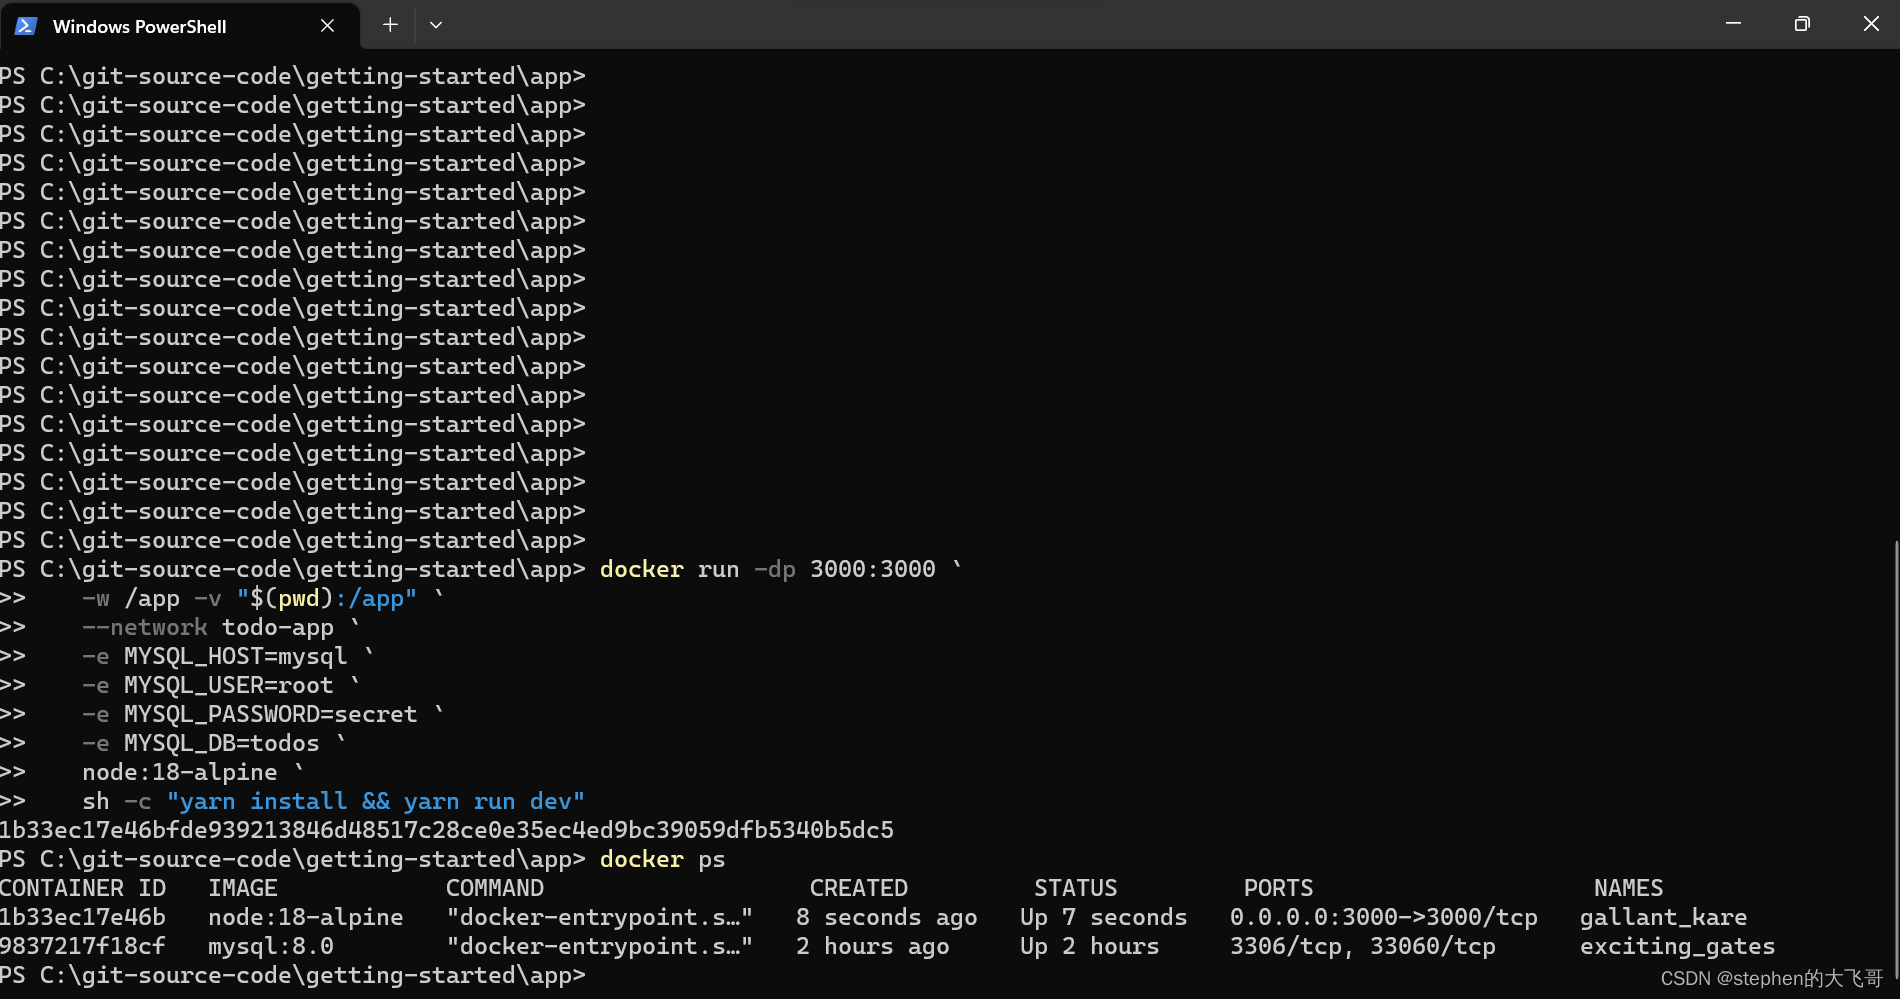Click the 'CONTAINER ID' column header
1900x999 pixels.
83,888
